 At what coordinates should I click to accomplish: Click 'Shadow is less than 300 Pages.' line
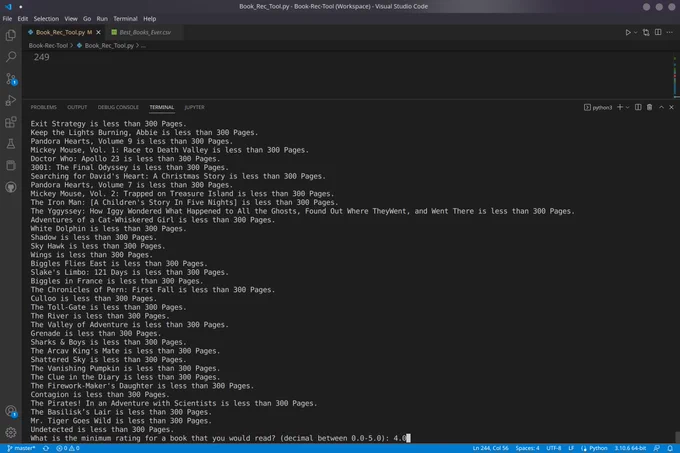tap(94, 238)
